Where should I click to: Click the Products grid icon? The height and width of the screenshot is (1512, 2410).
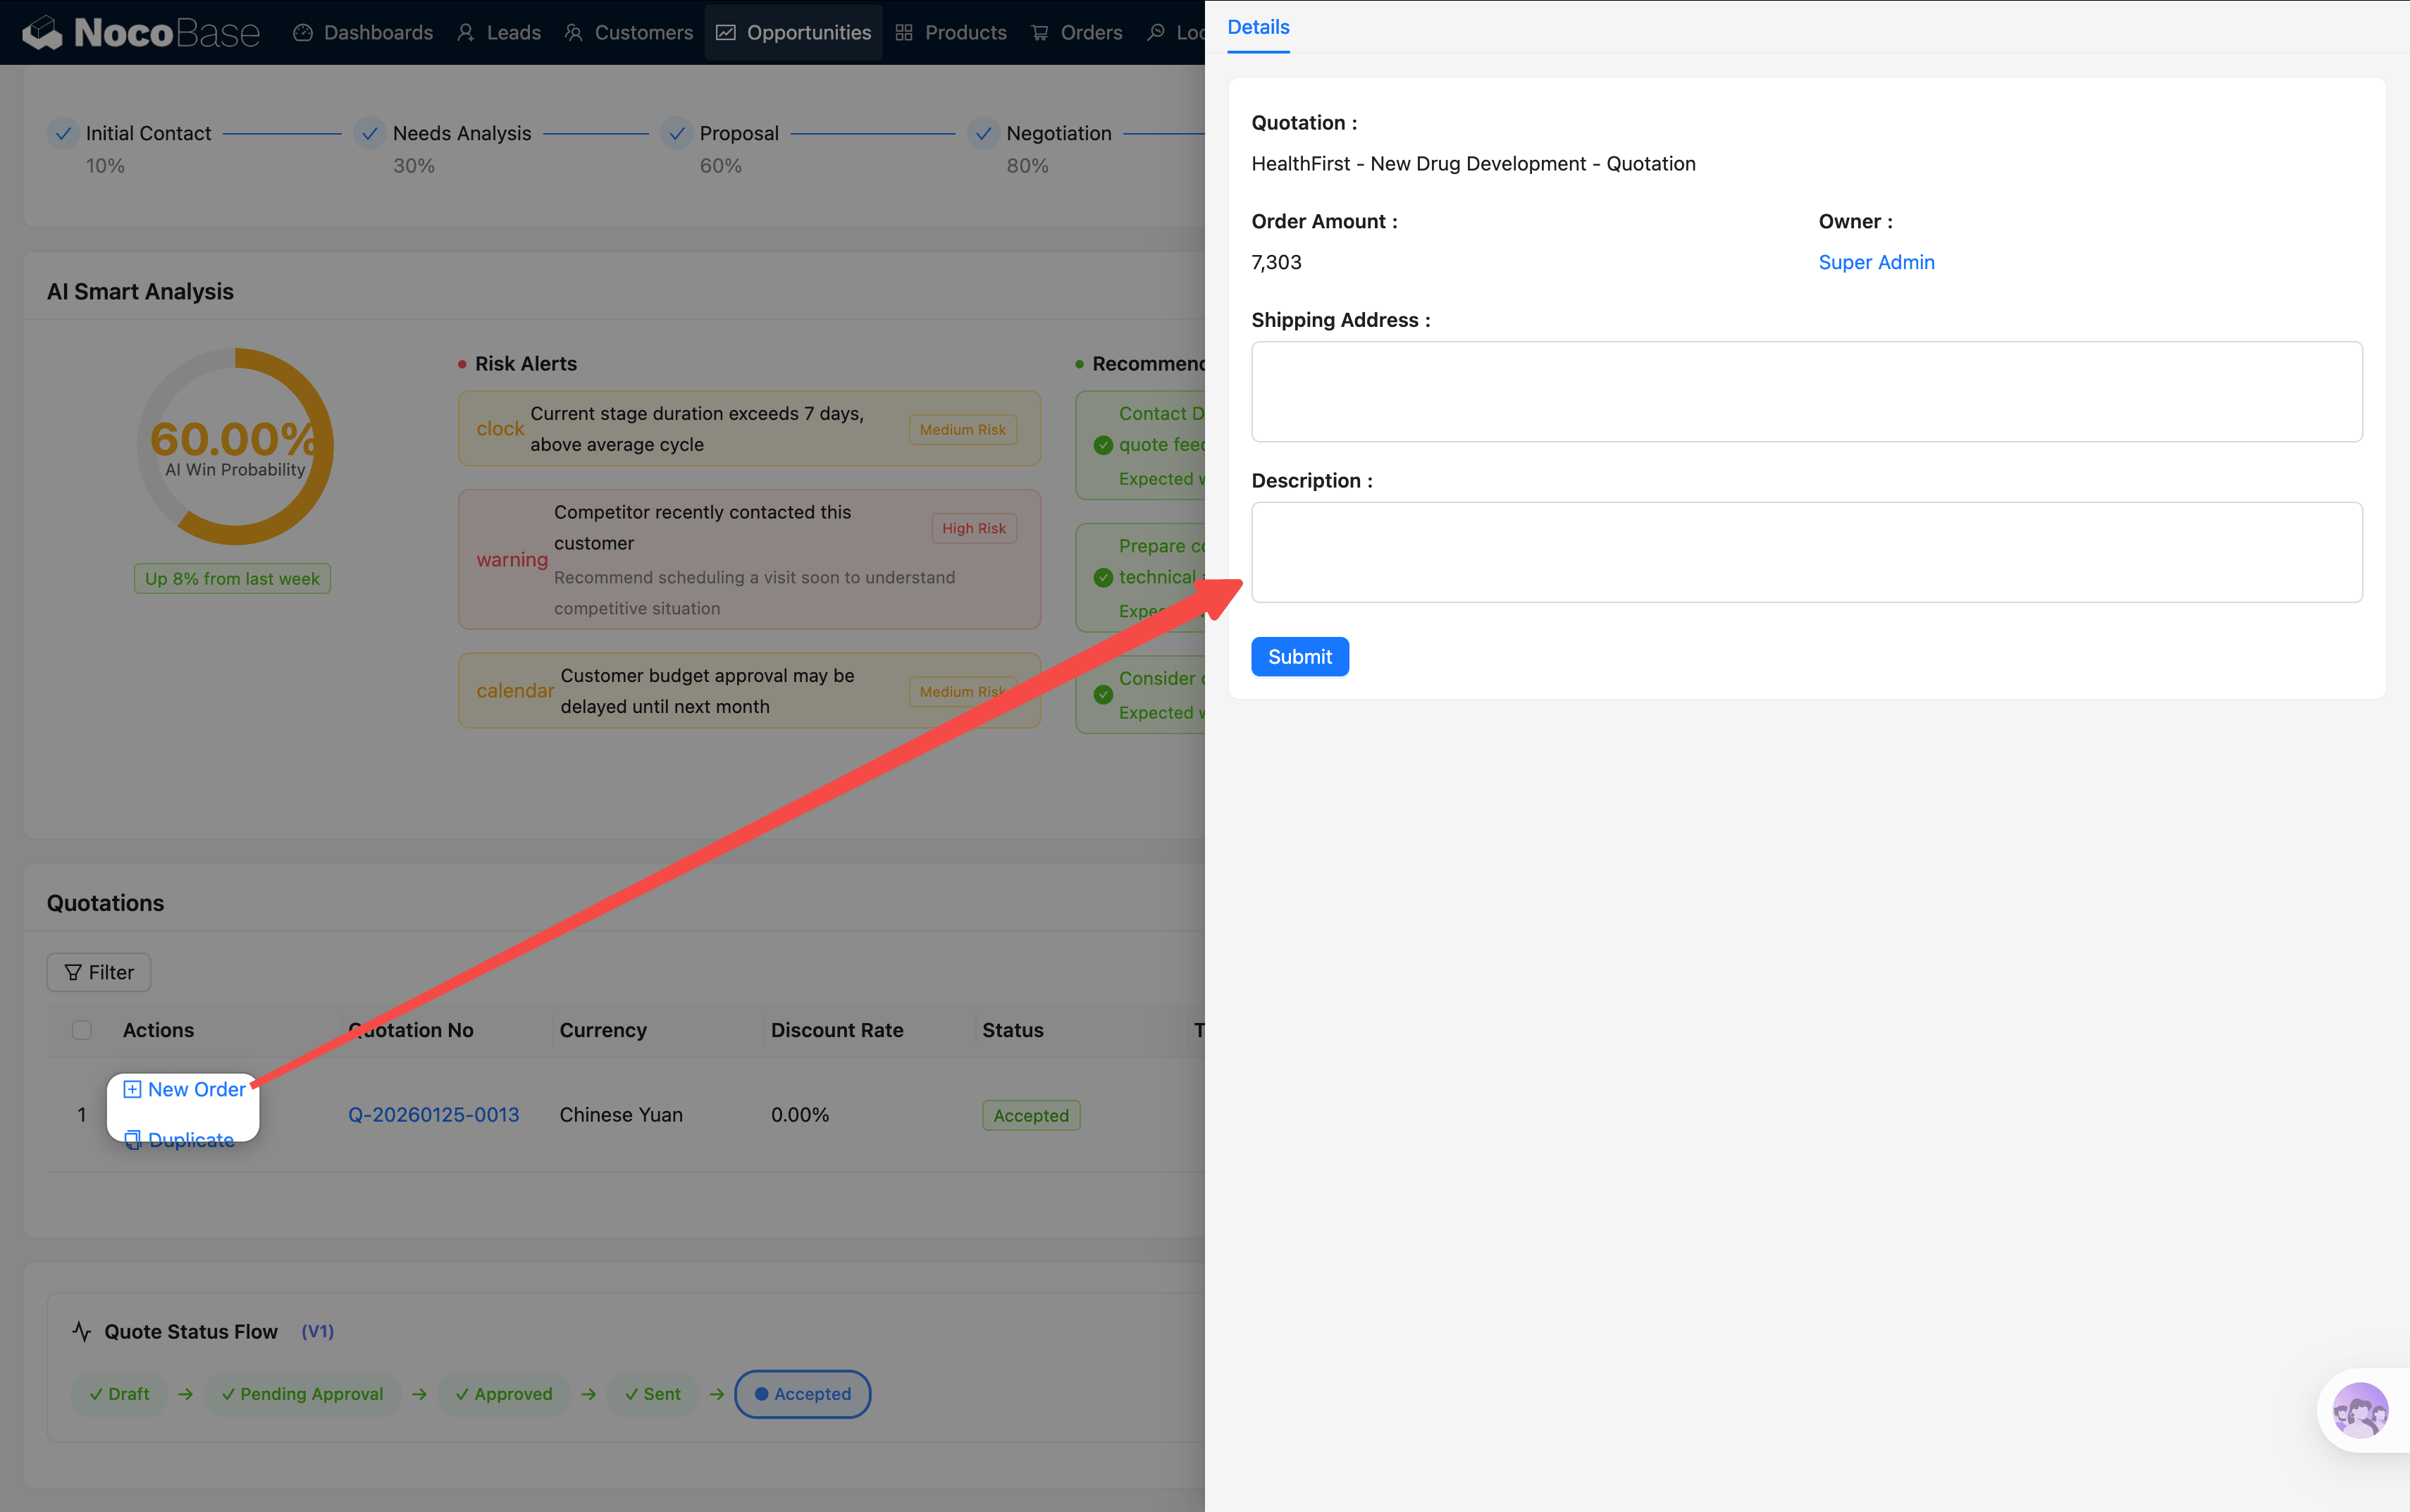pos(904,33)
